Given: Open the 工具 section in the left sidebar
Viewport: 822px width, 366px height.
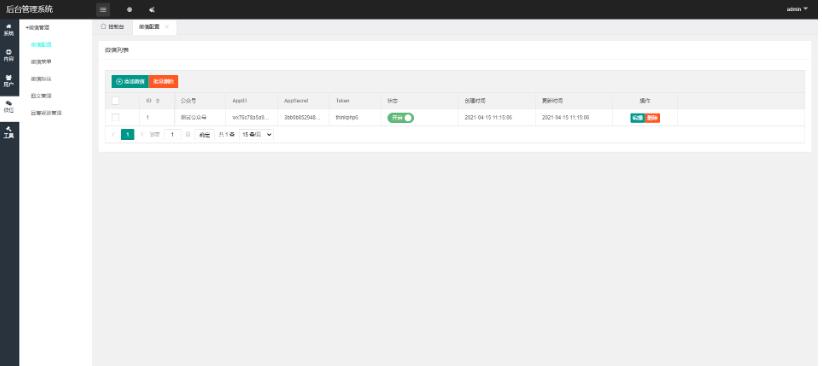Looking at the screenshot, I should pyautogui.click(x=9, y=132).
